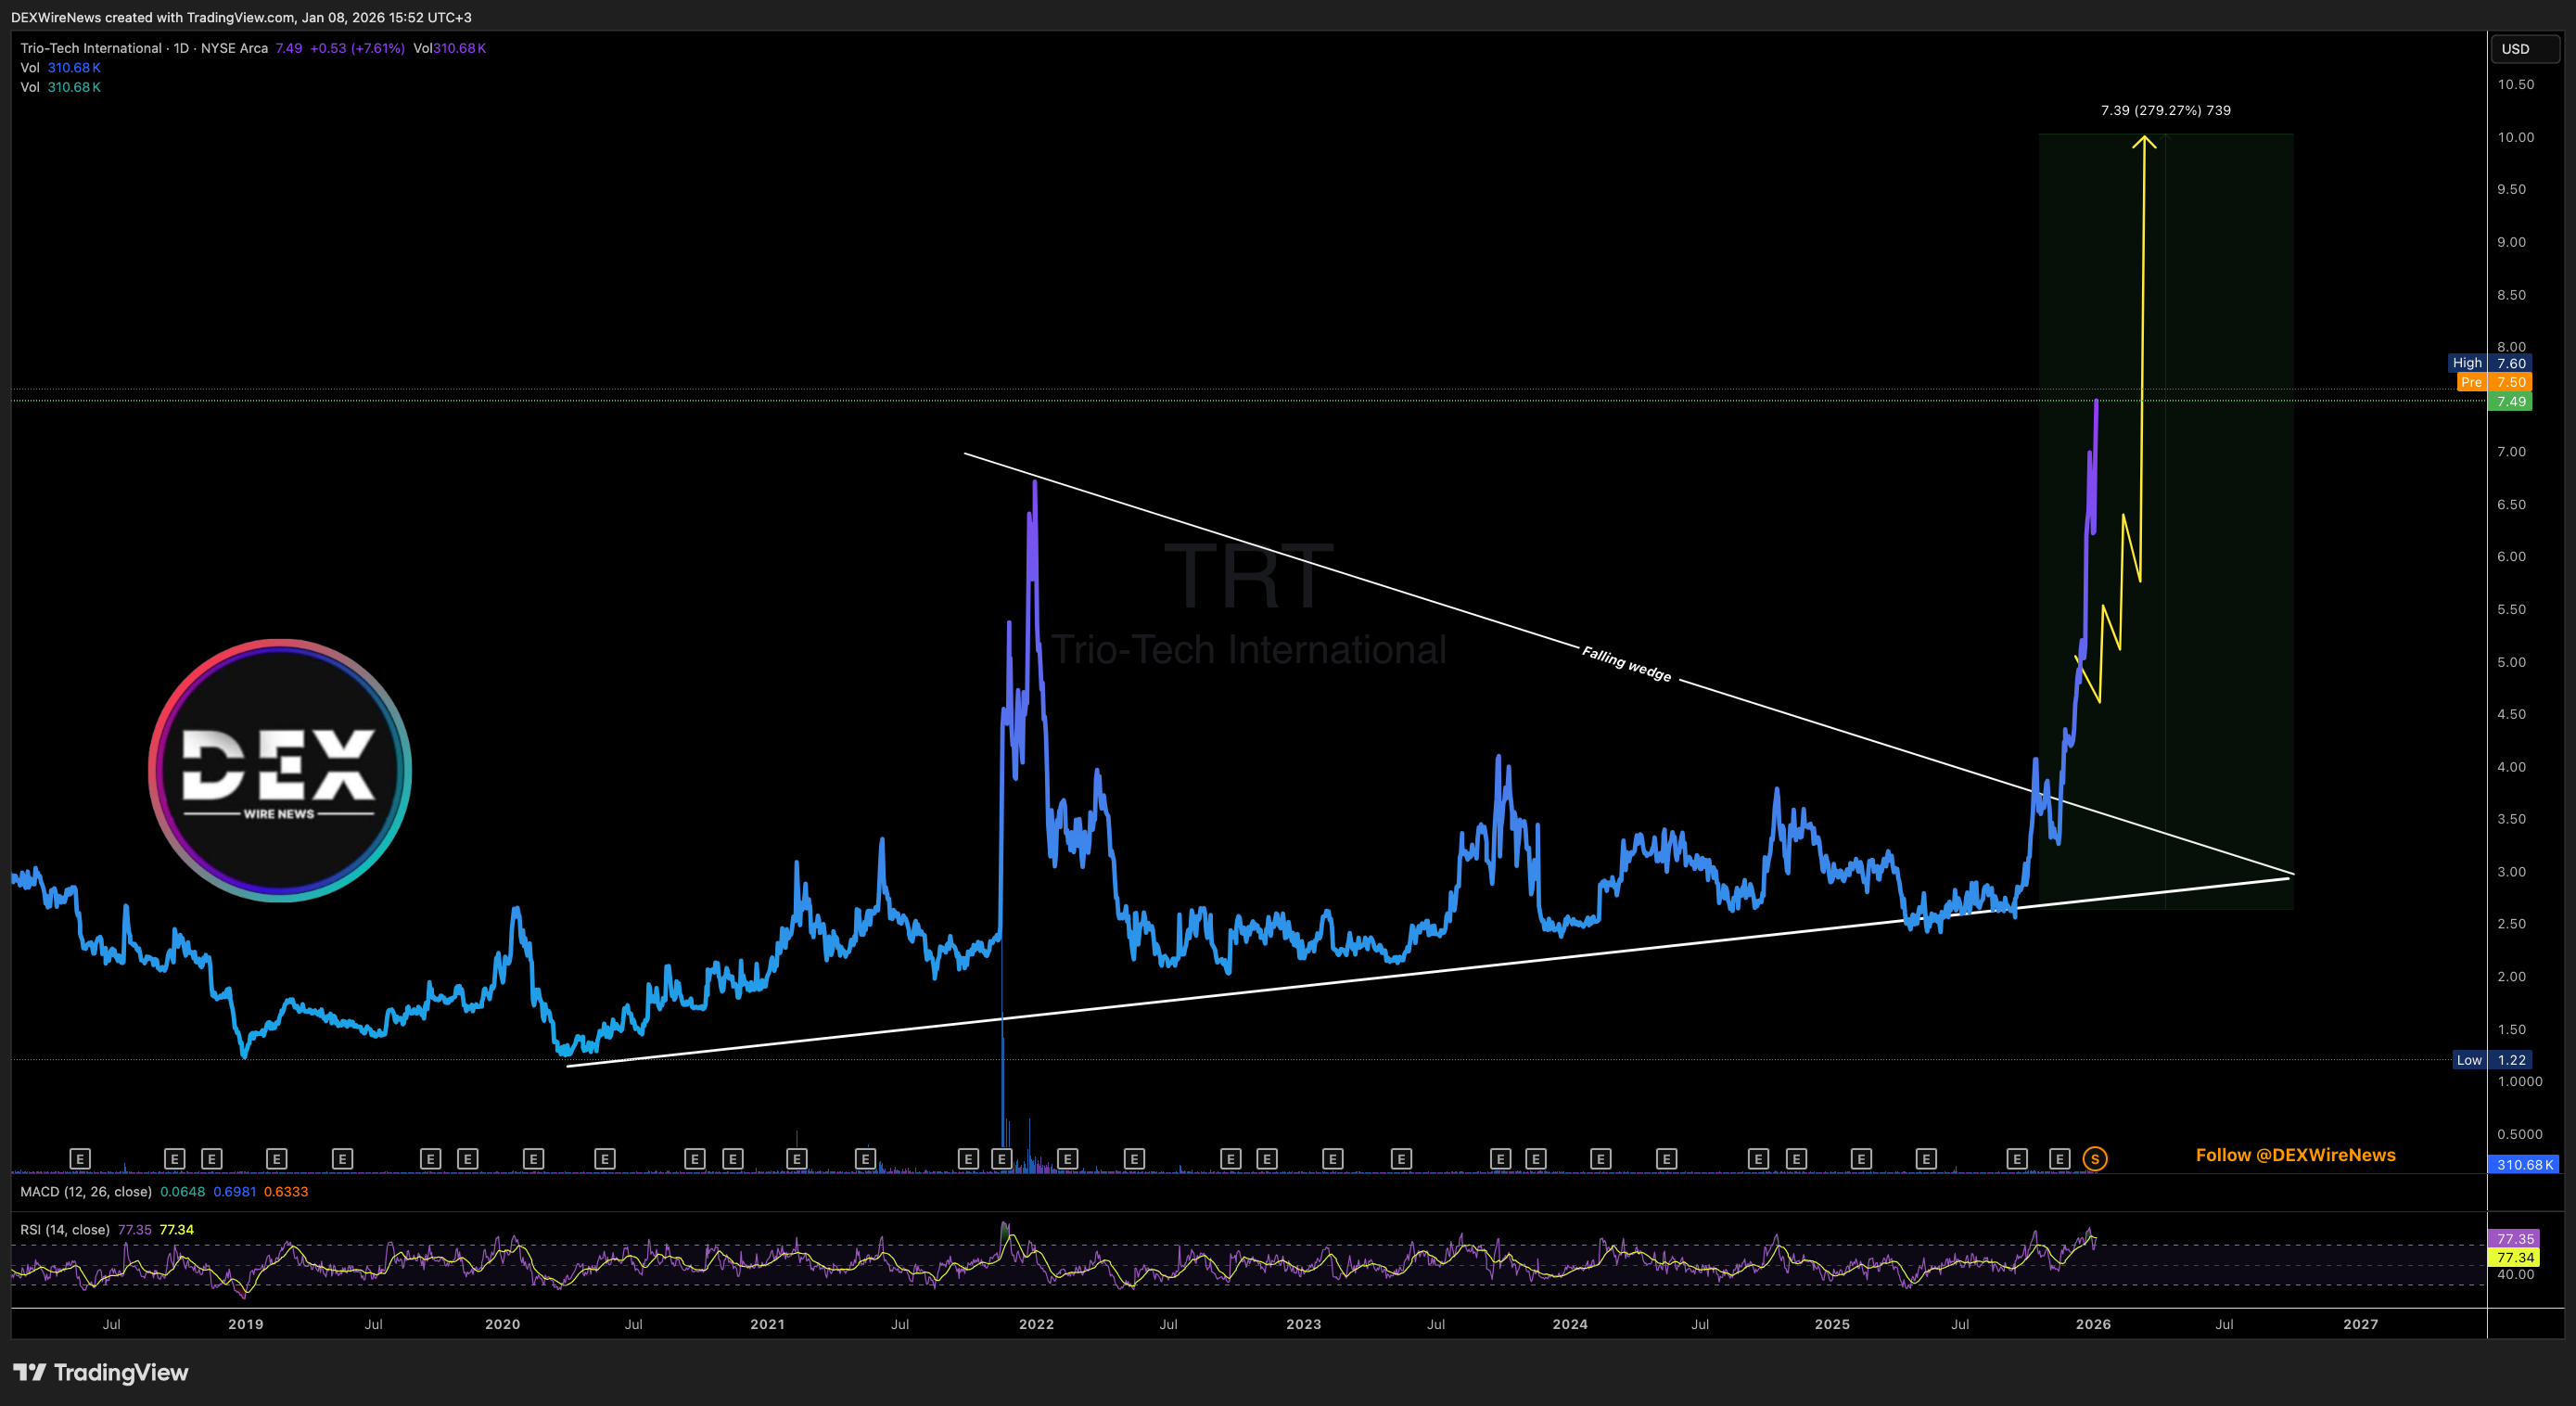Click the earnings "E" marker next to split marker
This screenshot has height=1406, width=2576.
[2059, 1159]
